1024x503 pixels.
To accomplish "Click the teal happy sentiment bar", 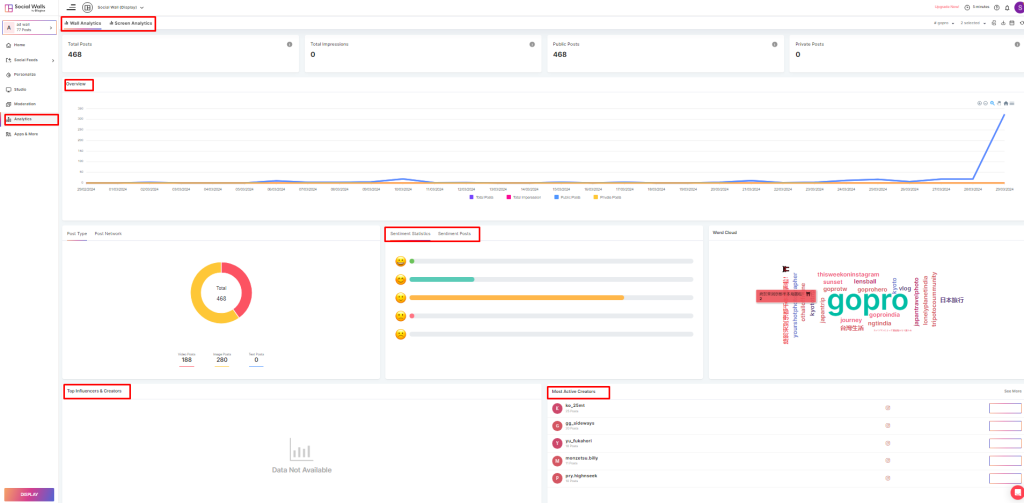I will 441,279.
